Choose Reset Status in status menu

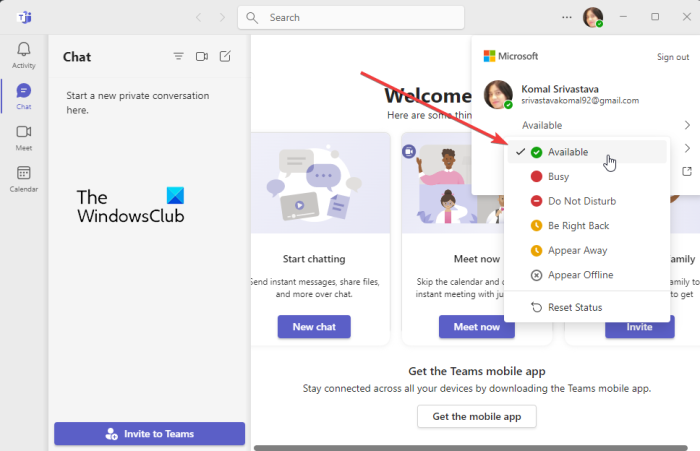click(587, 307)
